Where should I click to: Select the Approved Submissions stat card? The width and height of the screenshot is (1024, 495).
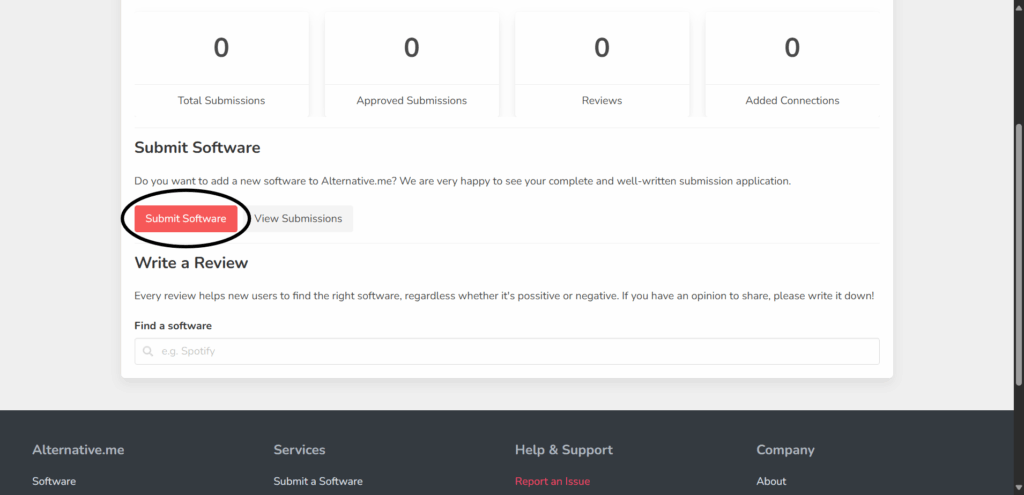click(411, 64)
